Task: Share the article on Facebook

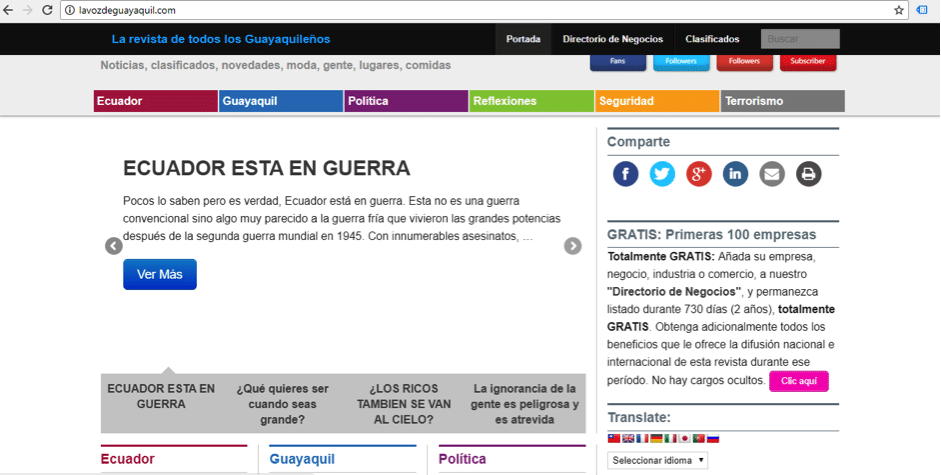Action: 625,174
